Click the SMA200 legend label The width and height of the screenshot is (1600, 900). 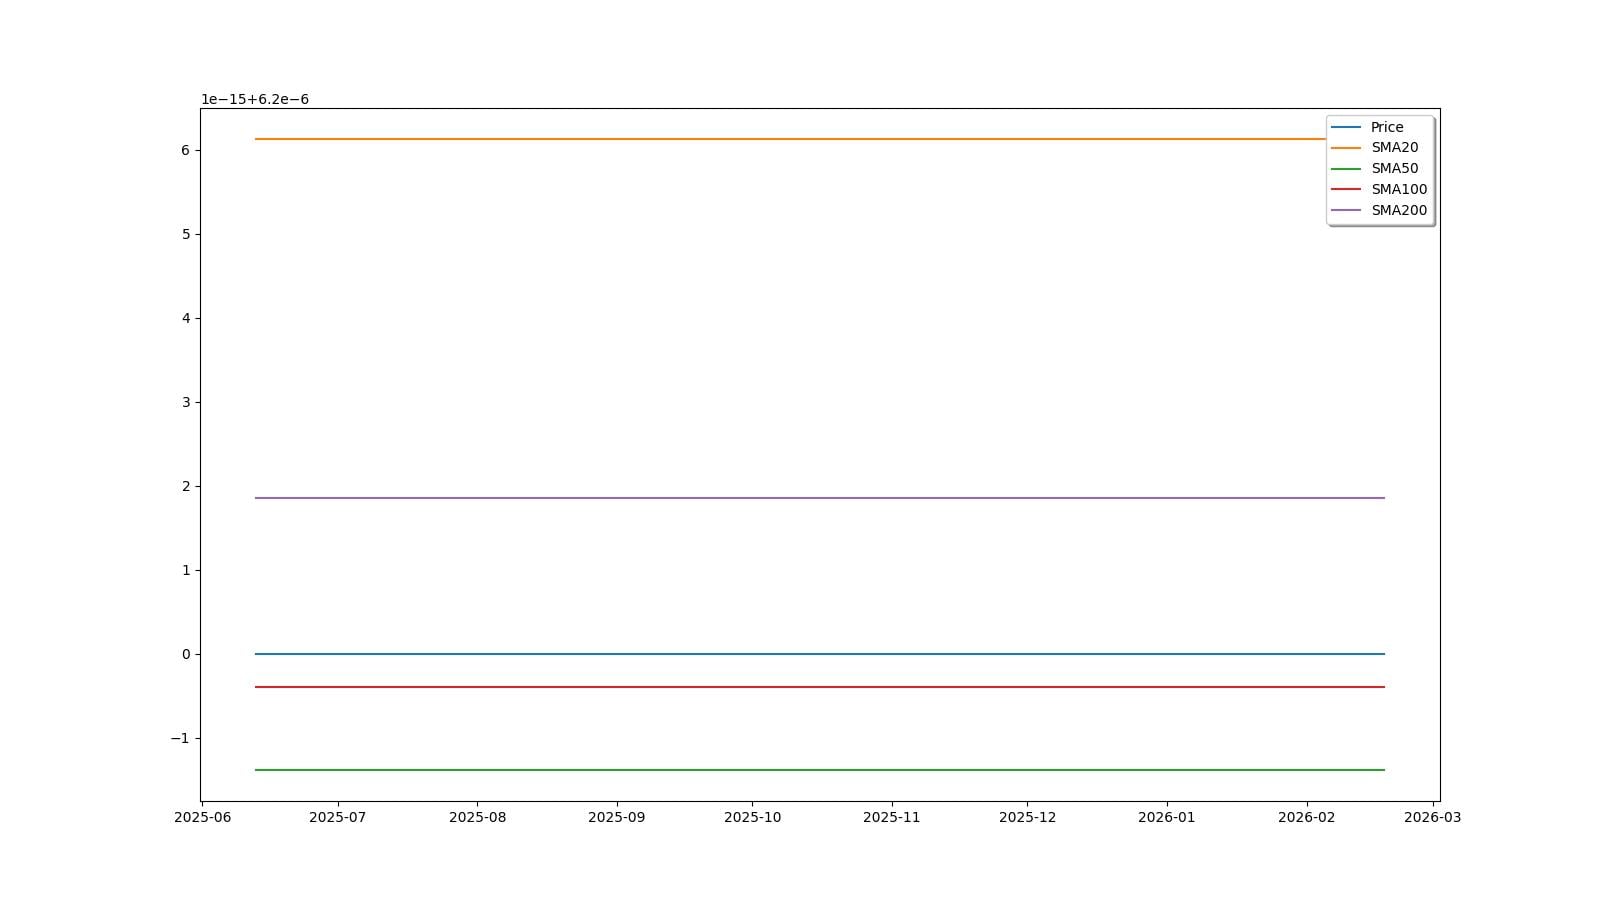pyautogui.click(x=1399, y=211)
